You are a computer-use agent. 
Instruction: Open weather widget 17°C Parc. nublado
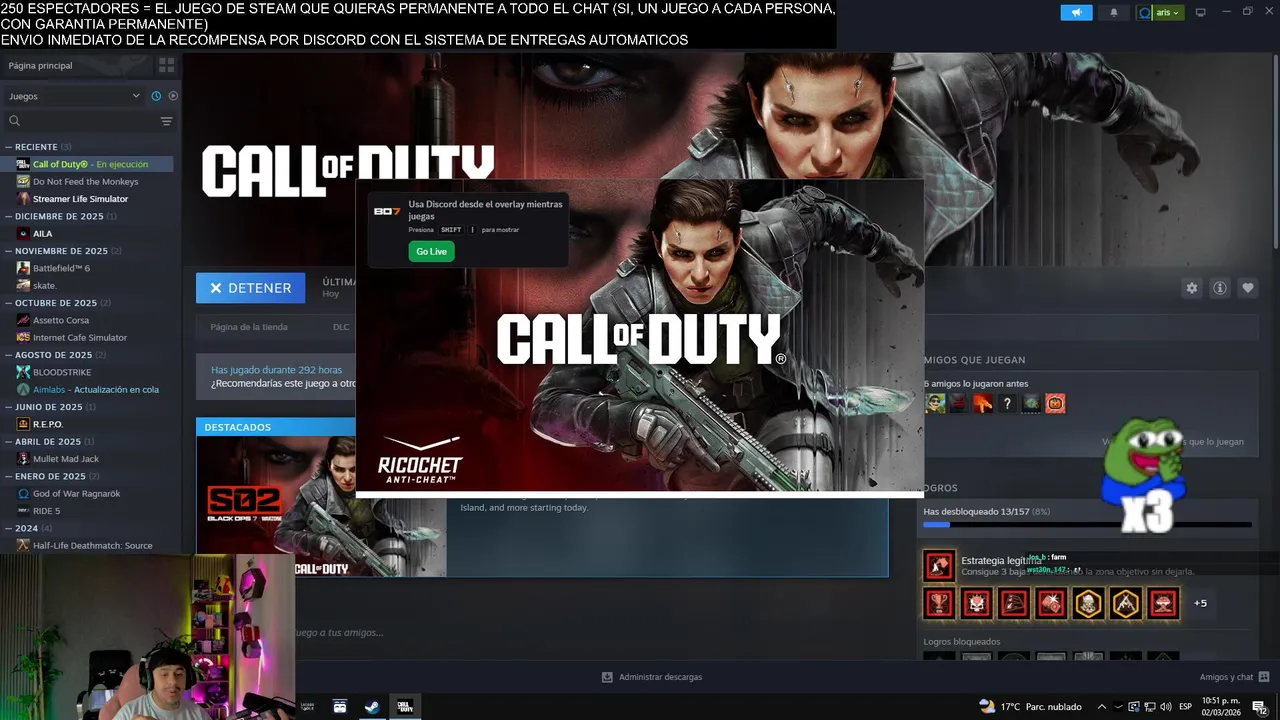[1031, 706]
